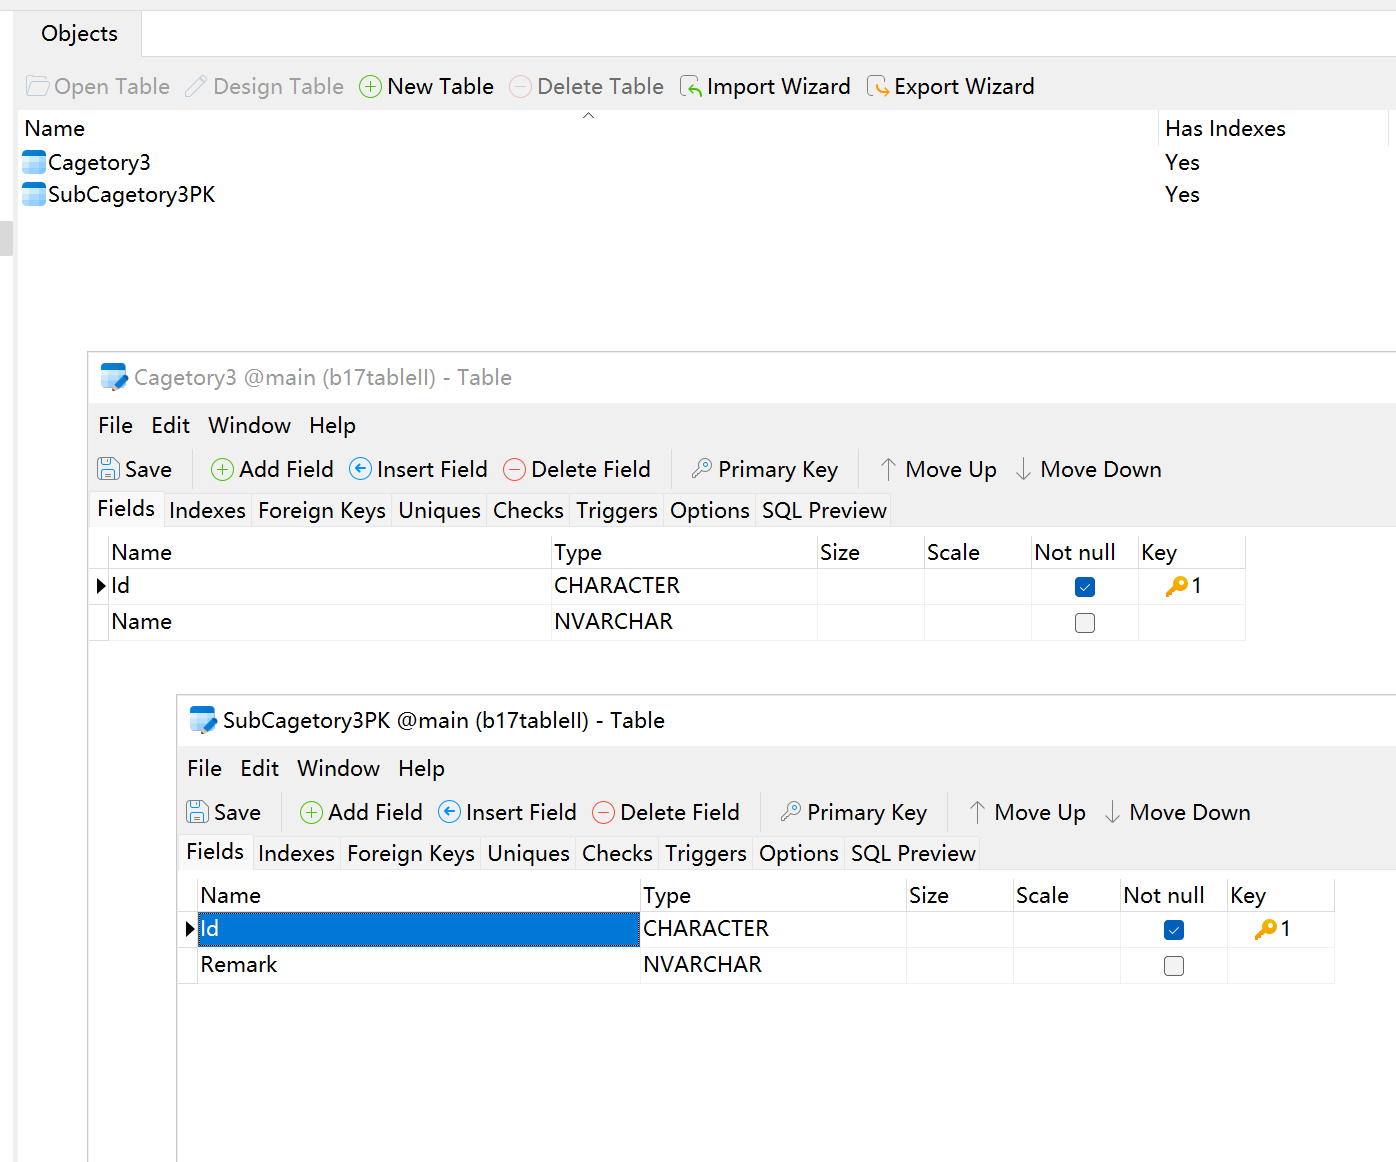Switch to Foreign Keys tab in Cagetory3 window
1396x1162 pixels.
321,511
